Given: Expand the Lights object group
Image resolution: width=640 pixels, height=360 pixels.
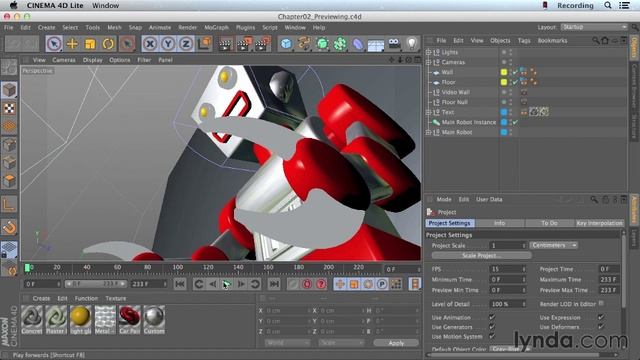Looking at the screenshot, I should point(428,52).
